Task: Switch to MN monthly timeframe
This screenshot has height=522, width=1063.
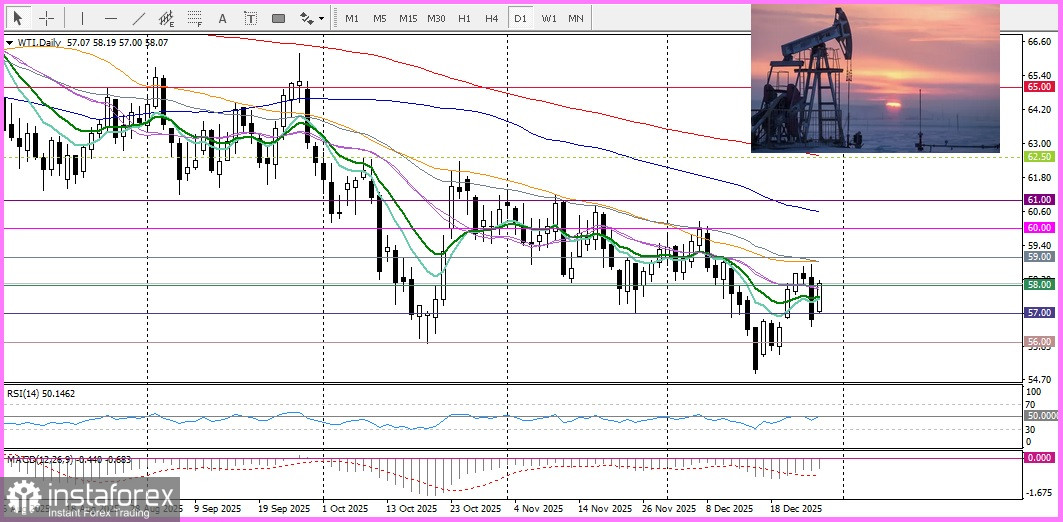Action: 576,18
